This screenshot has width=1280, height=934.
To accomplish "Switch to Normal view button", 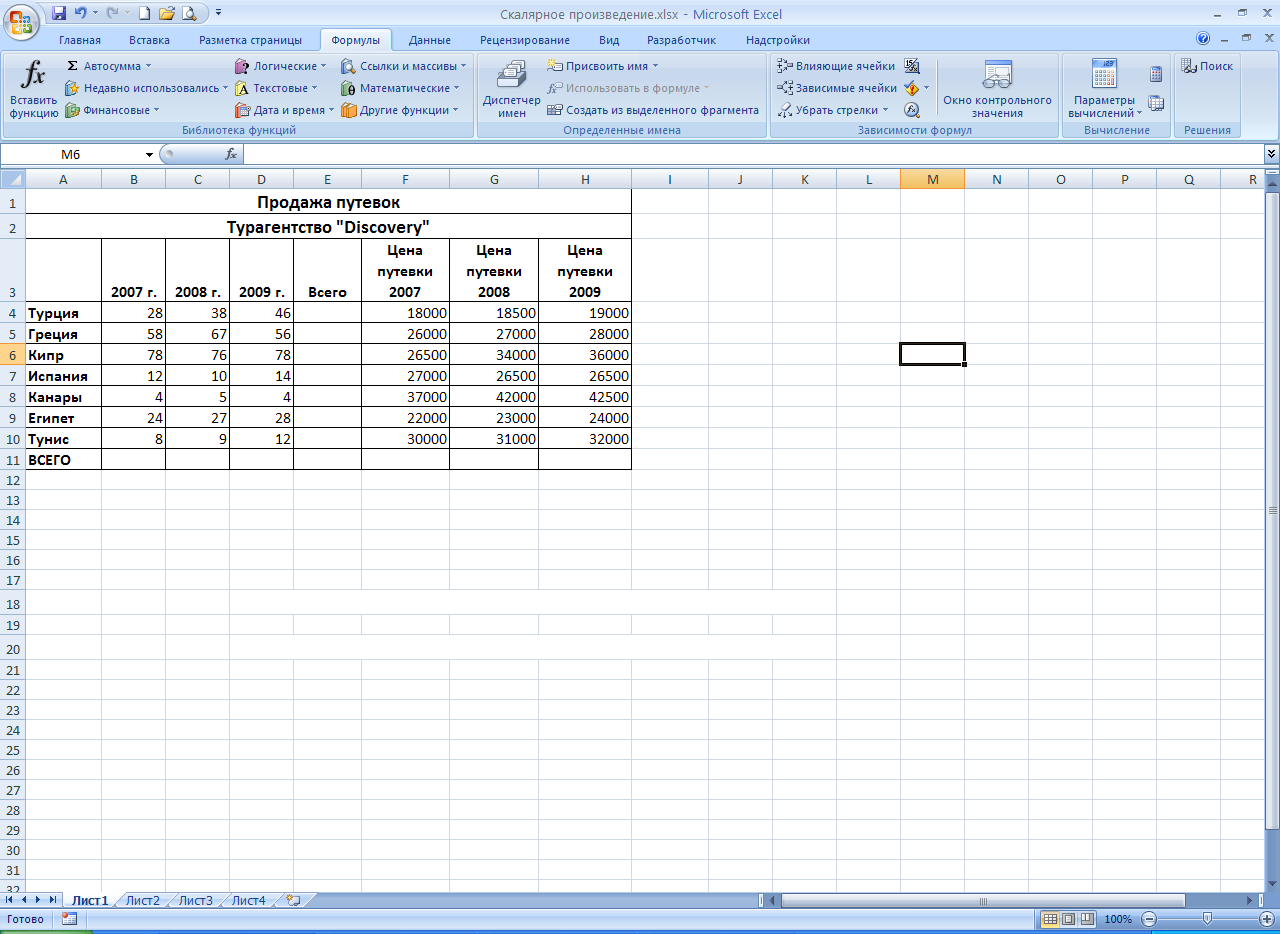I will 1050,919.
